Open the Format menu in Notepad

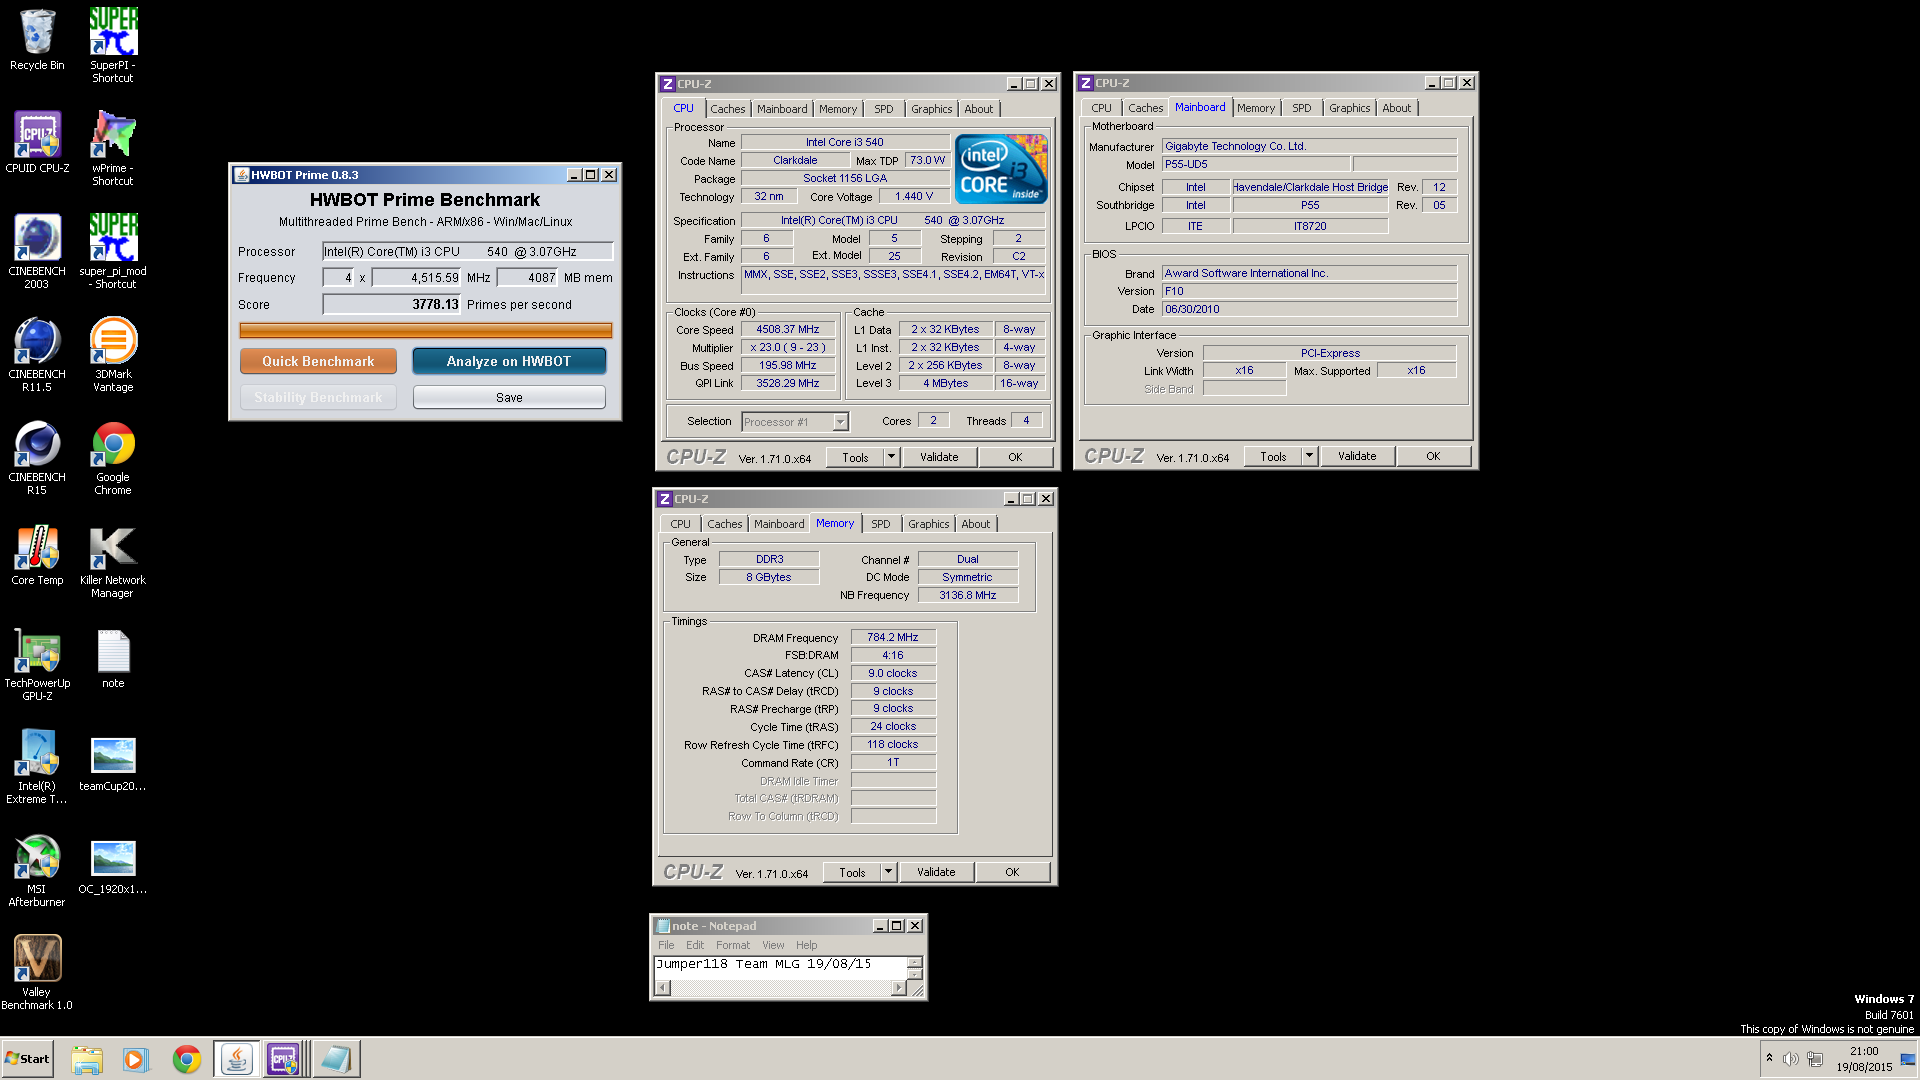pos(732,945)
